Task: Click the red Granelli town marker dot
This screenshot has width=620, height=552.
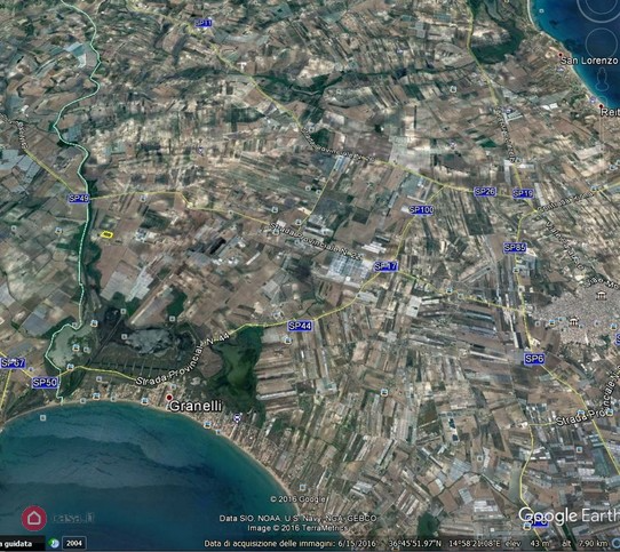Action: [x=169, y=397]
